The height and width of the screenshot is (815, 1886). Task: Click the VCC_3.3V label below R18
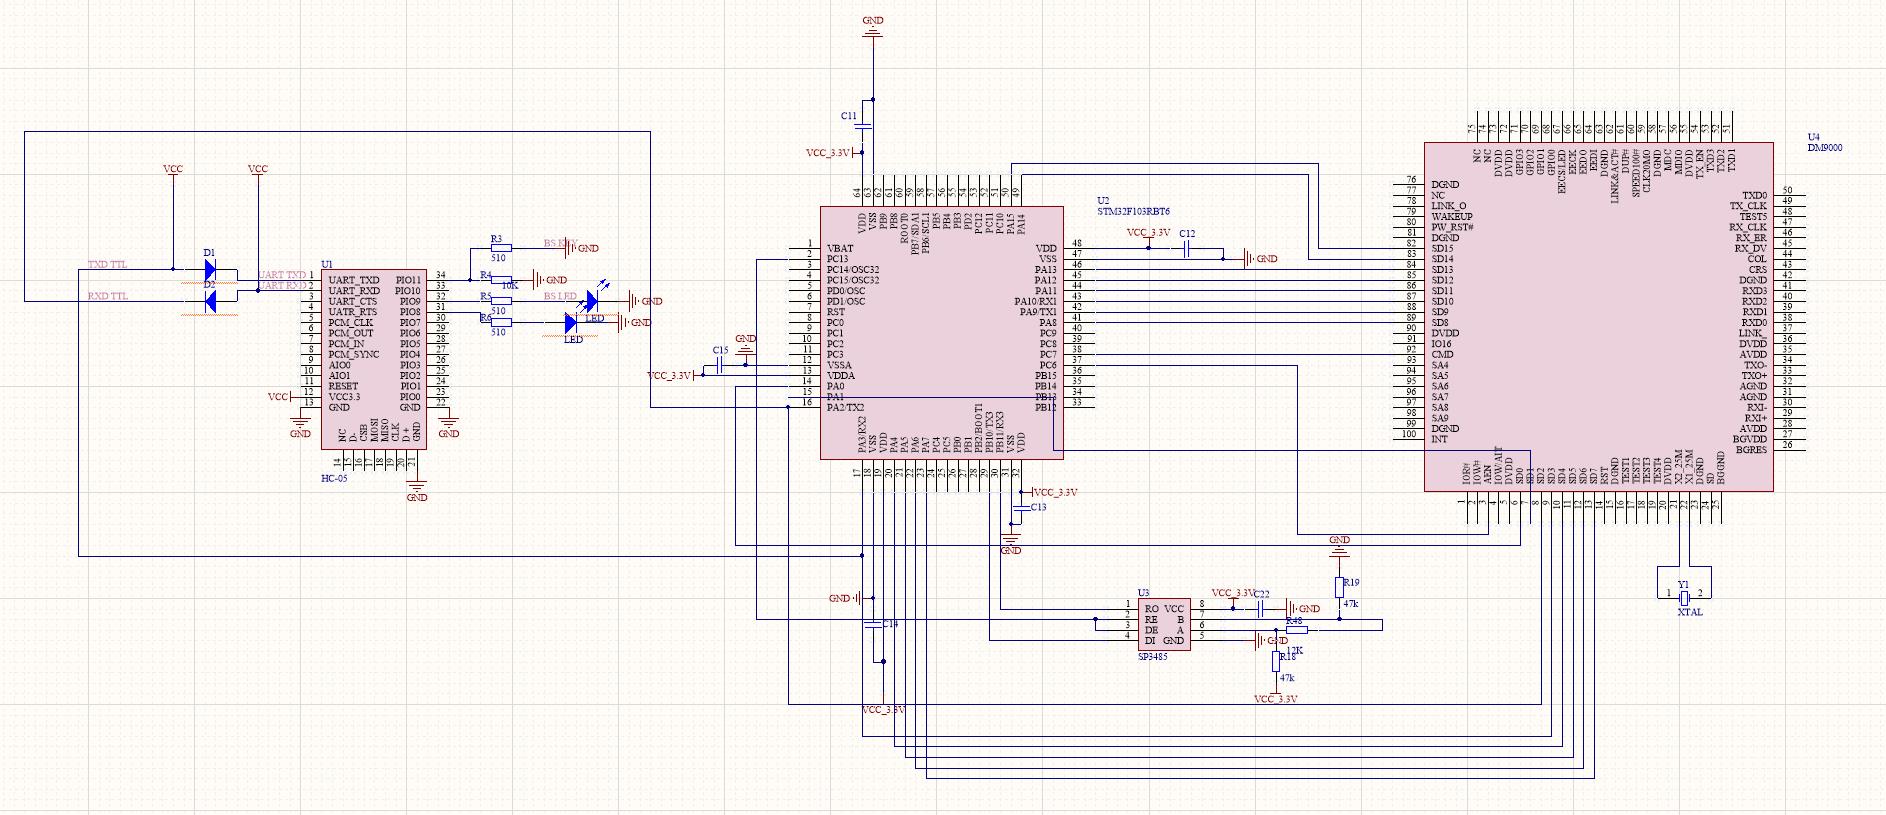coord(1275,699)
